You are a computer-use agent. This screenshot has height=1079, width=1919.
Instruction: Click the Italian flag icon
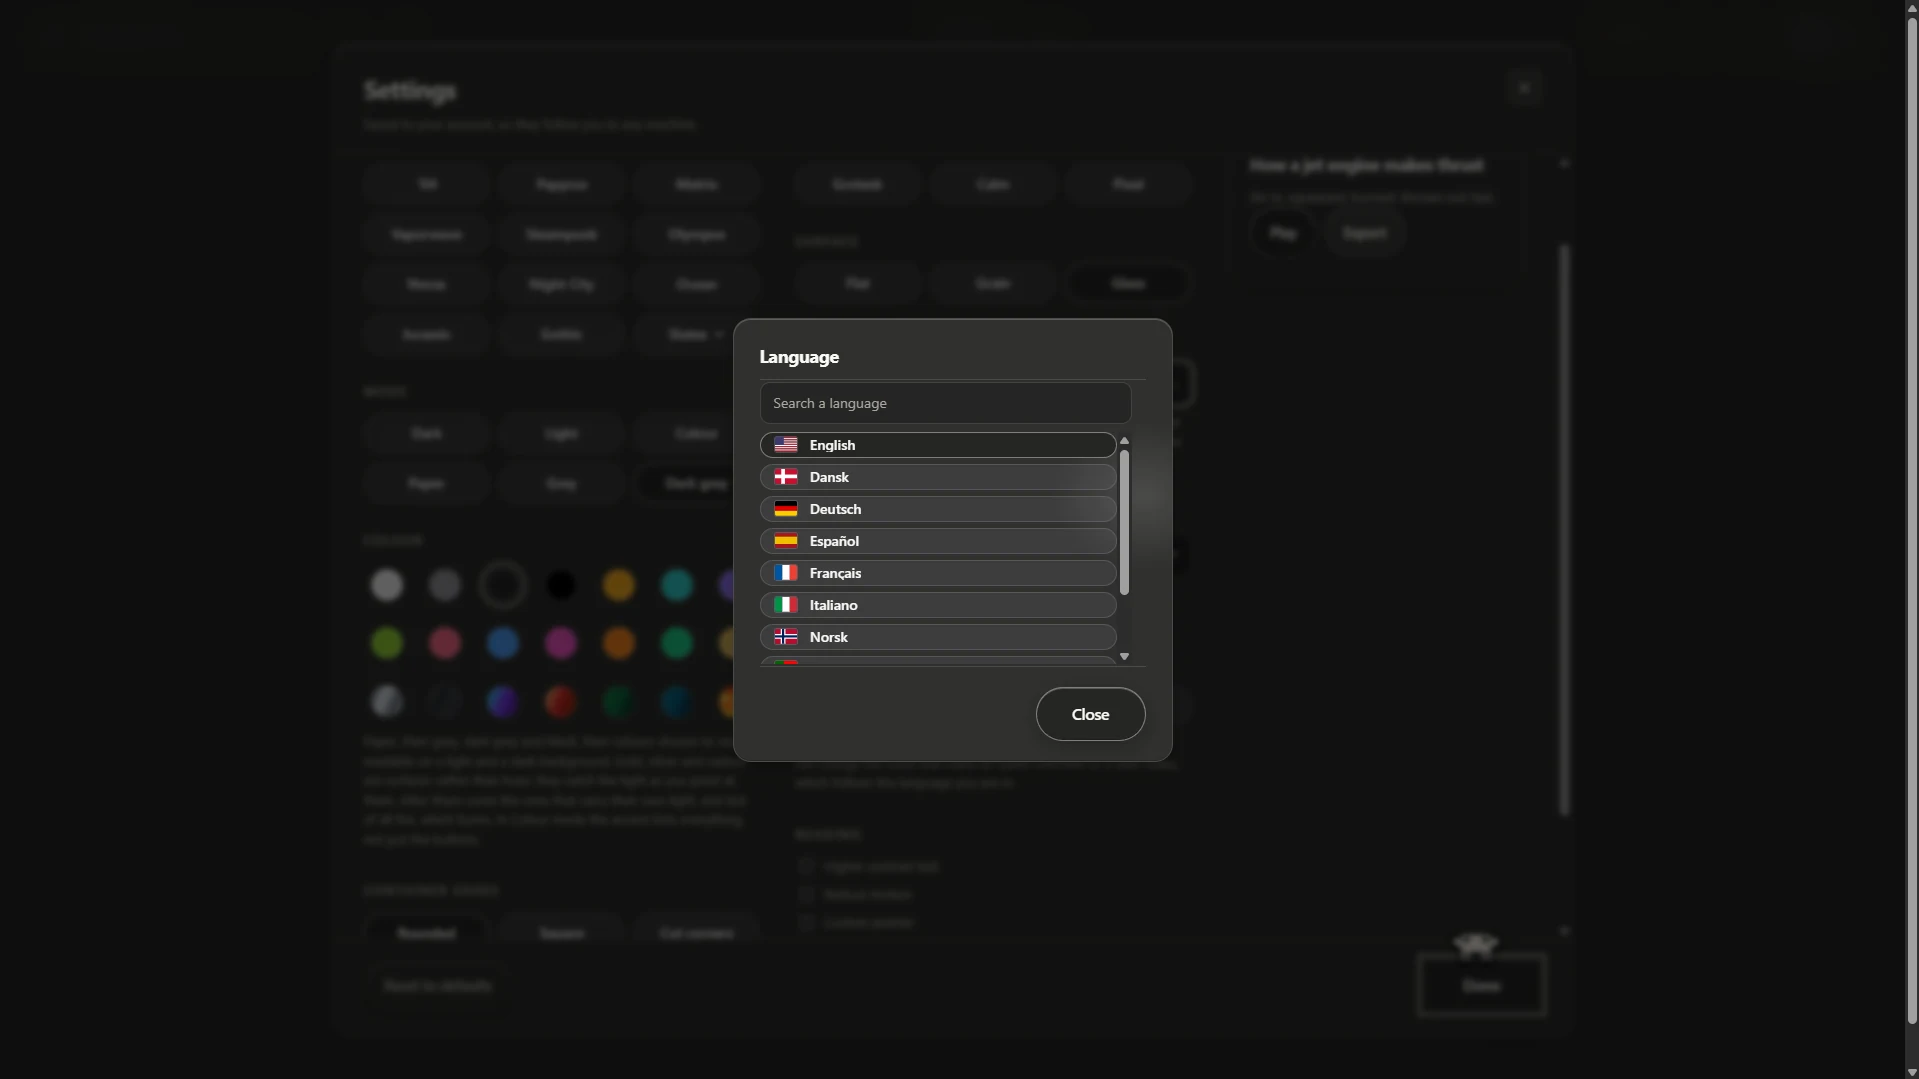click(786, 605)
